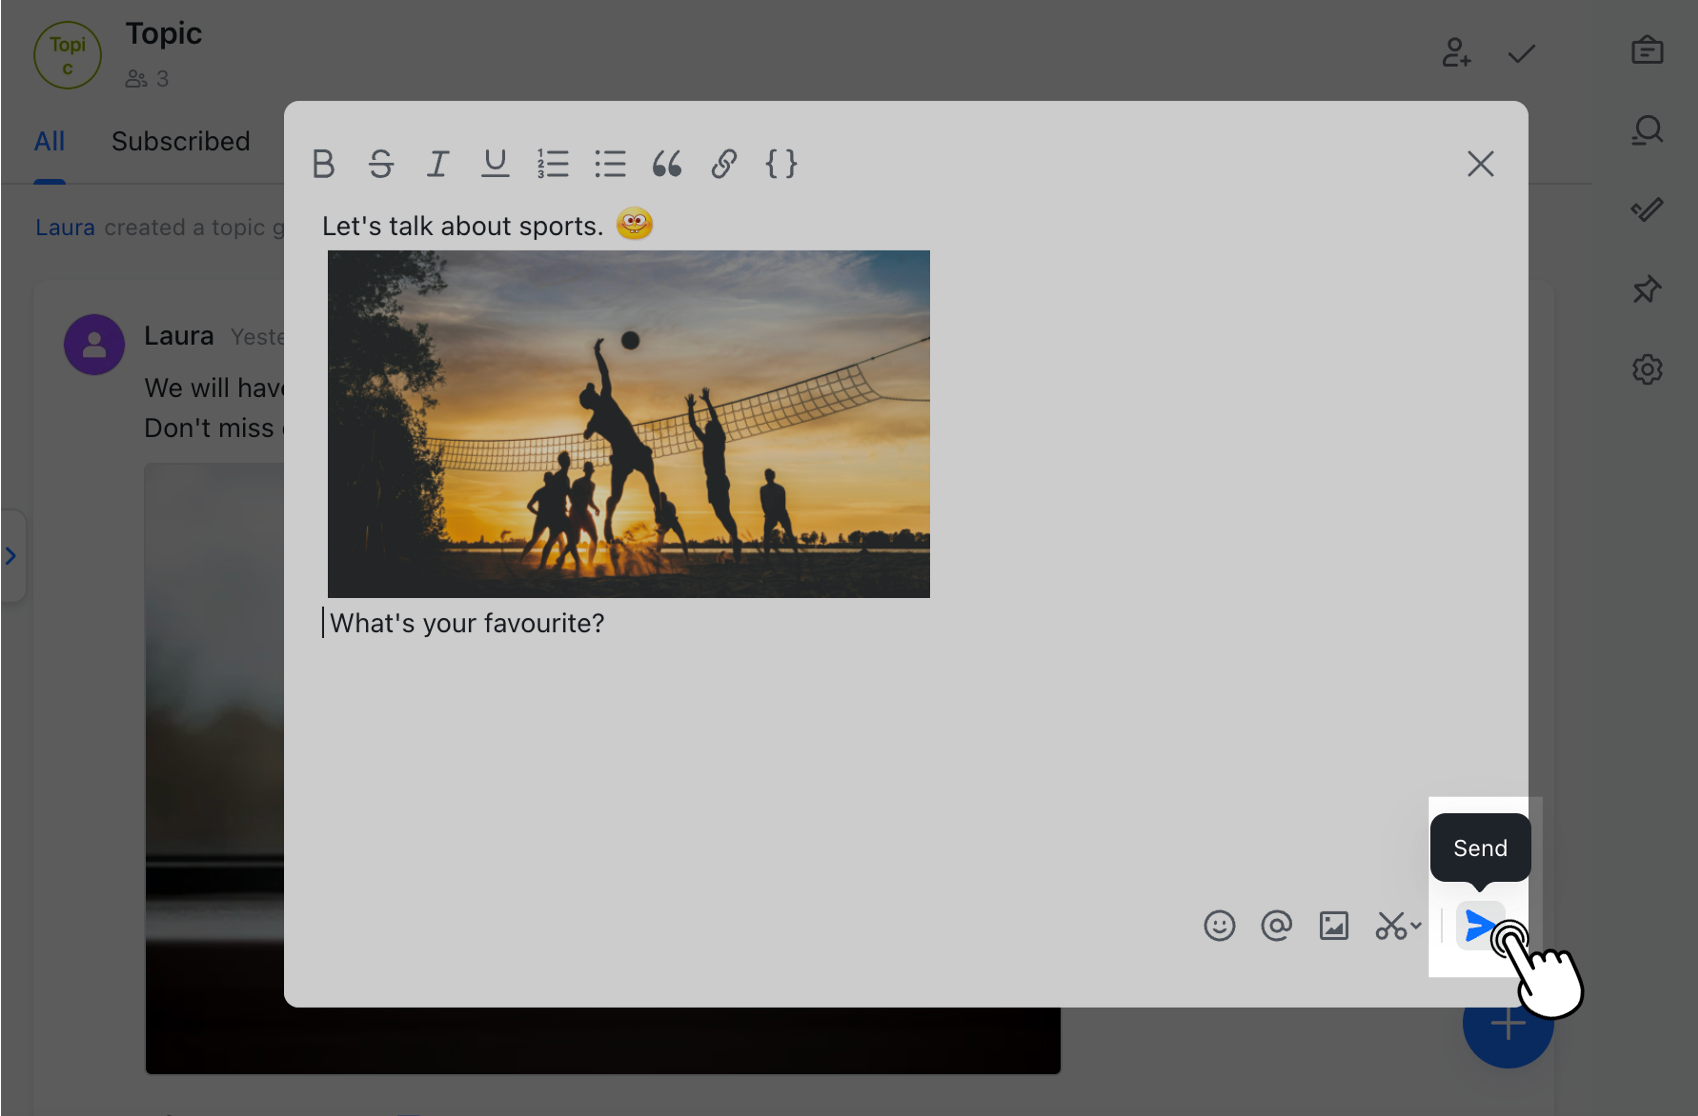Click the volleyball image in the editor
The width and height of the screenshot is (1698, 1116).
click(x=628, y=424)
